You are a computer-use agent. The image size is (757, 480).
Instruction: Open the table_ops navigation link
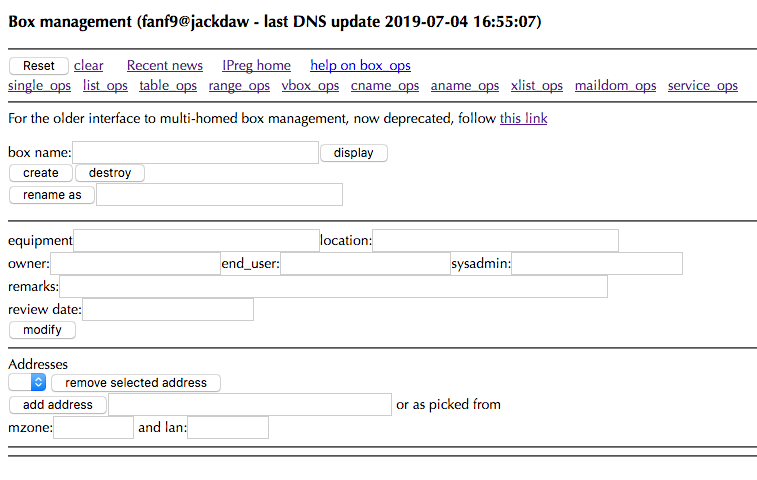[168, 86]
